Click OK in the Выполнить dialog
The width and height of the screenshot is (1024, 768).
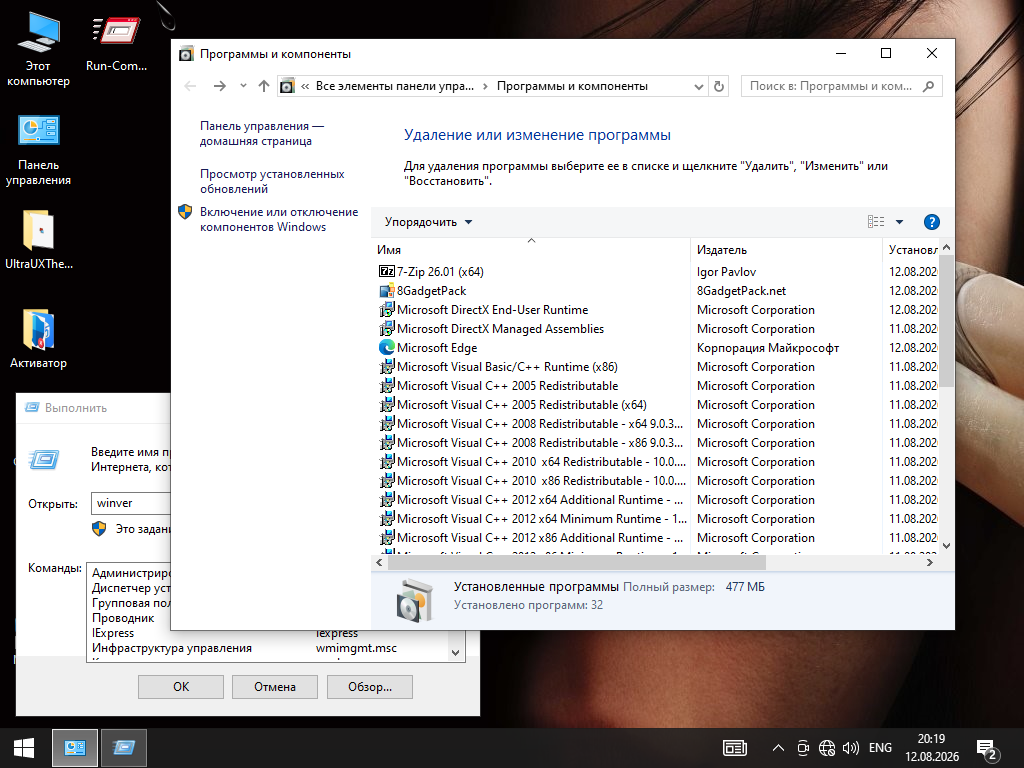(181, 686)
